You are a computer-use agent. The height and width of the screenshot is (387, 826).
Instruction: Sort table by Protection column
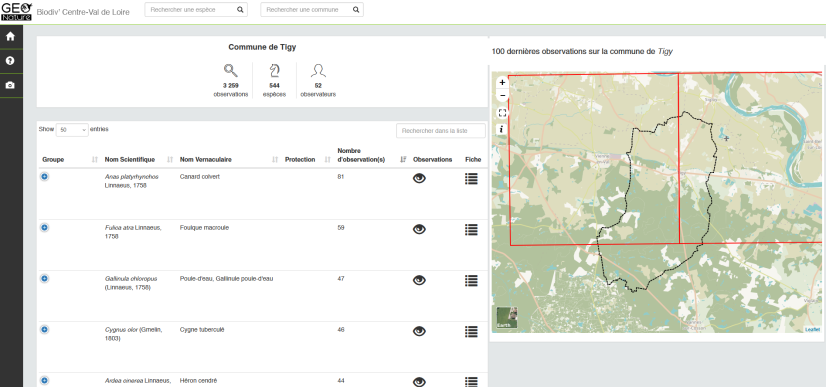tap(308, 160)
